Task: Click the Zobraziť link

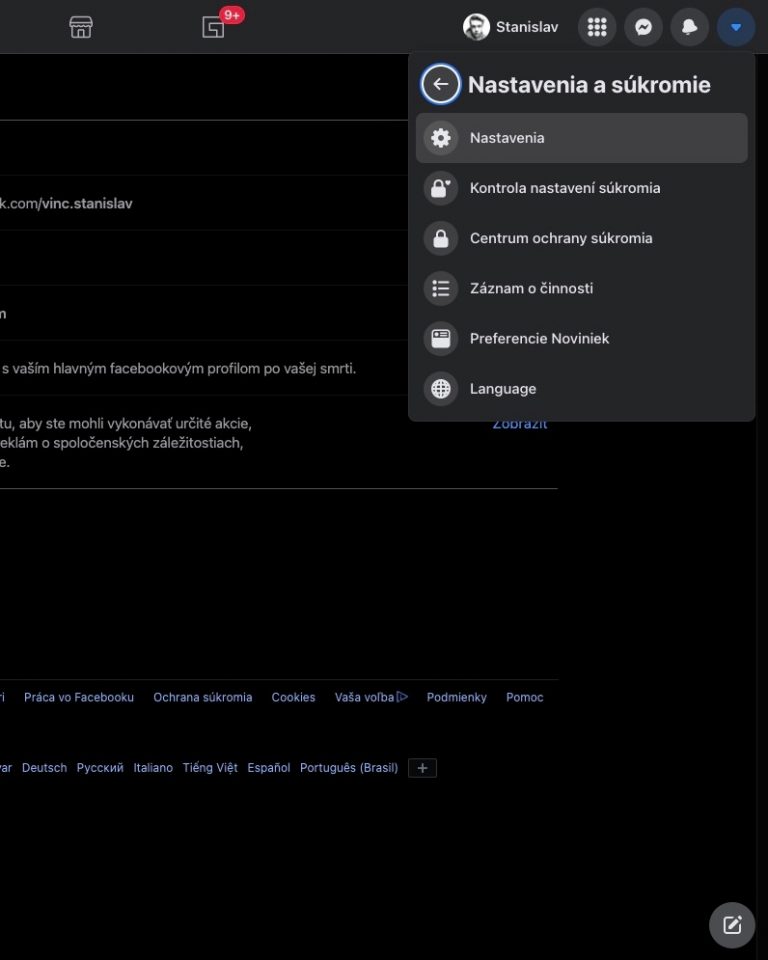Action: point(519,424)
